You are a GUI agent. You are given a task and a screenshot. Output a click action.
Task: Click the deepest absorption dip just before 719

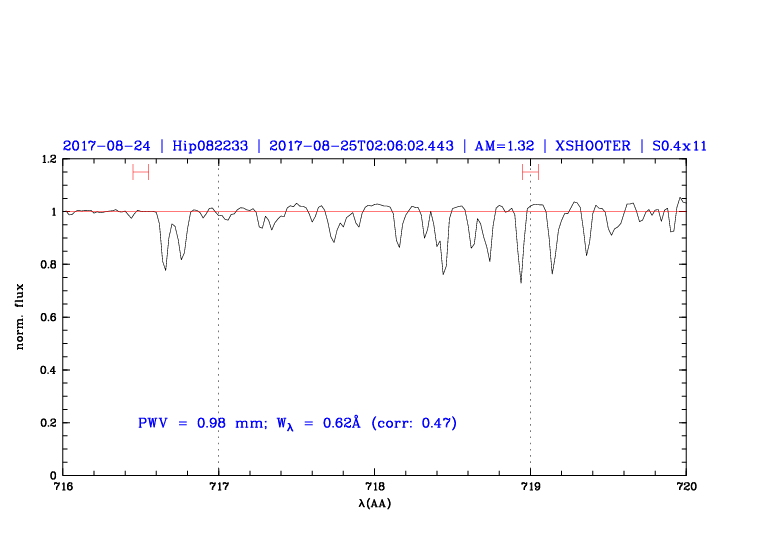(x=520, y=280)
